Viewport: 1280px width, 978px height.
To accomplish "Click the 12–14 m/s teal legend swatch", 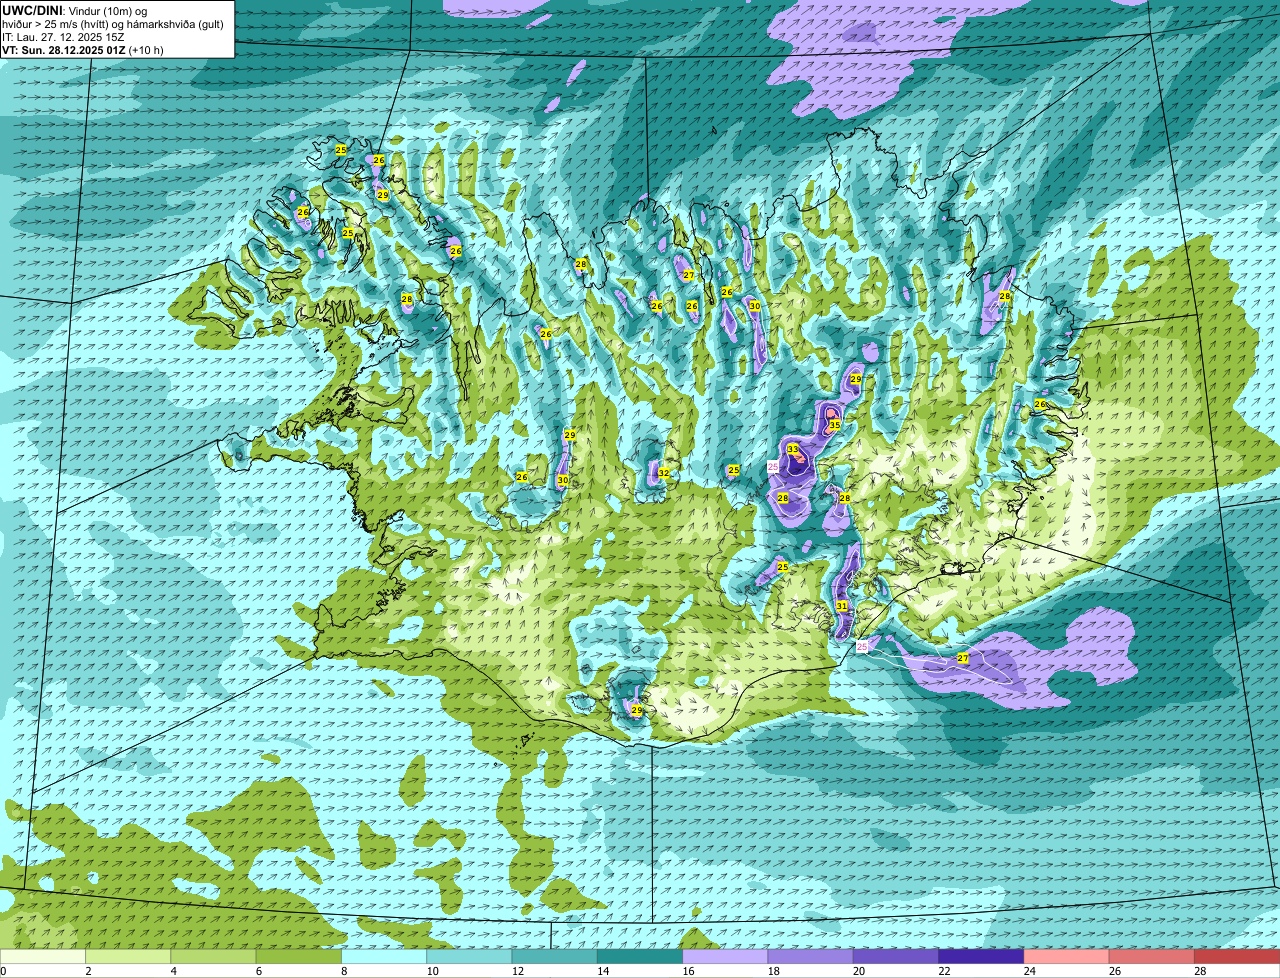I will point(555,956).
